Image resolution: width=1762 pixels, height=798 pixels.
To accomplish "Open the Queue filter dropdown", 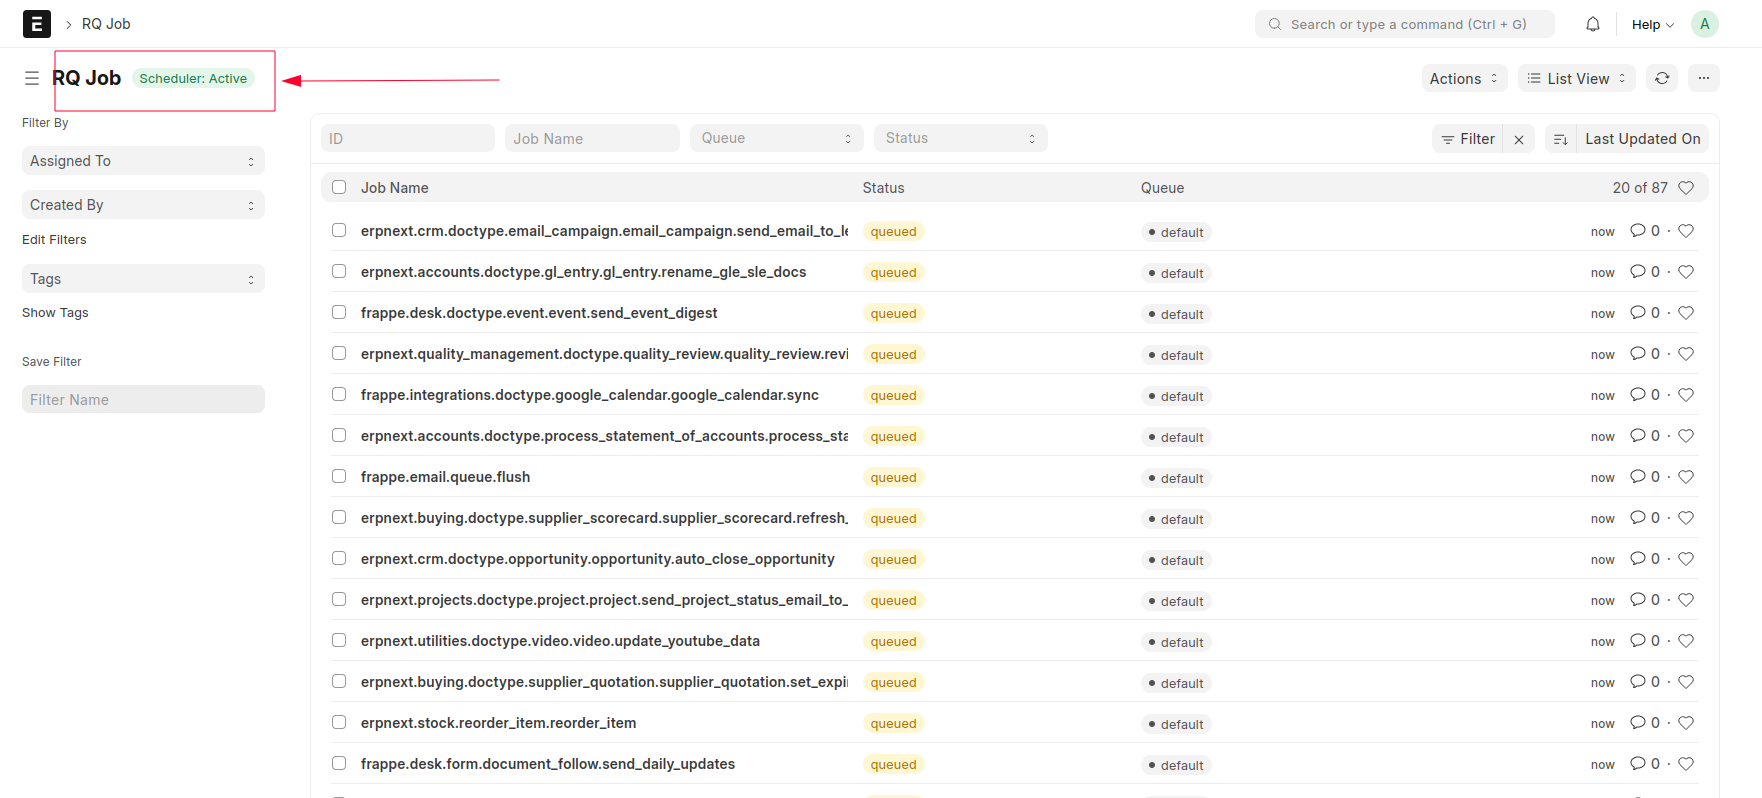I will pyautogui.click(x=776, y=138).
